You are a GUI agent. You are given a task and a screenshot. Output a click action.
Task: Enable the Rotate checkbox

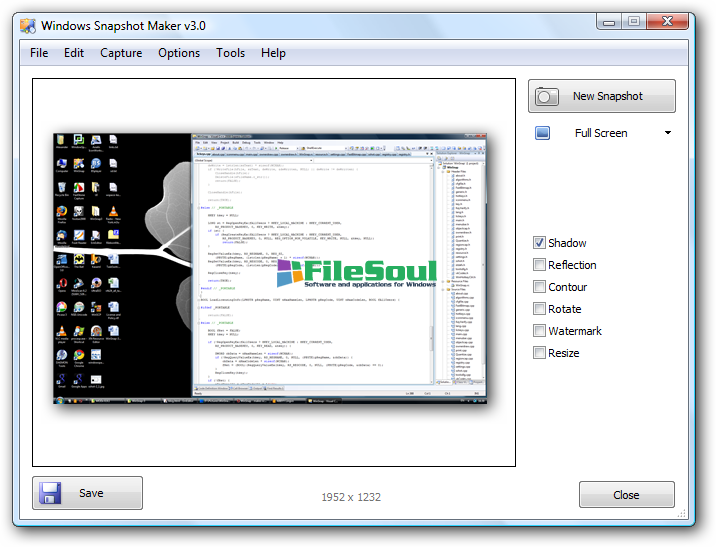pos(539,308)
